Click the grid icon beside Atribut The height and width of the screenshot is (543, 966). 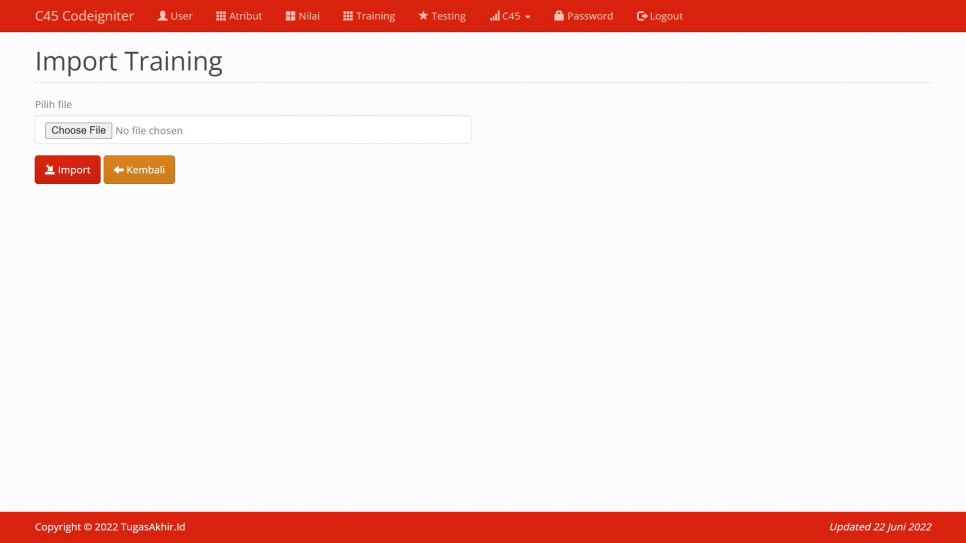click(221, 16)
